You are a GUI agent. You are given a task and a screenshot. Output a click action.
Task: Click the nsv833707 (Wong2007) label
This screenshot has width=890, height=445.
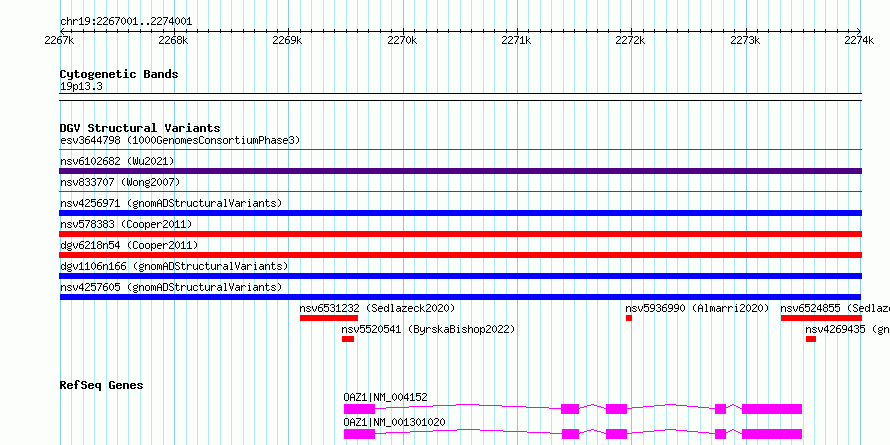(120, 182)
